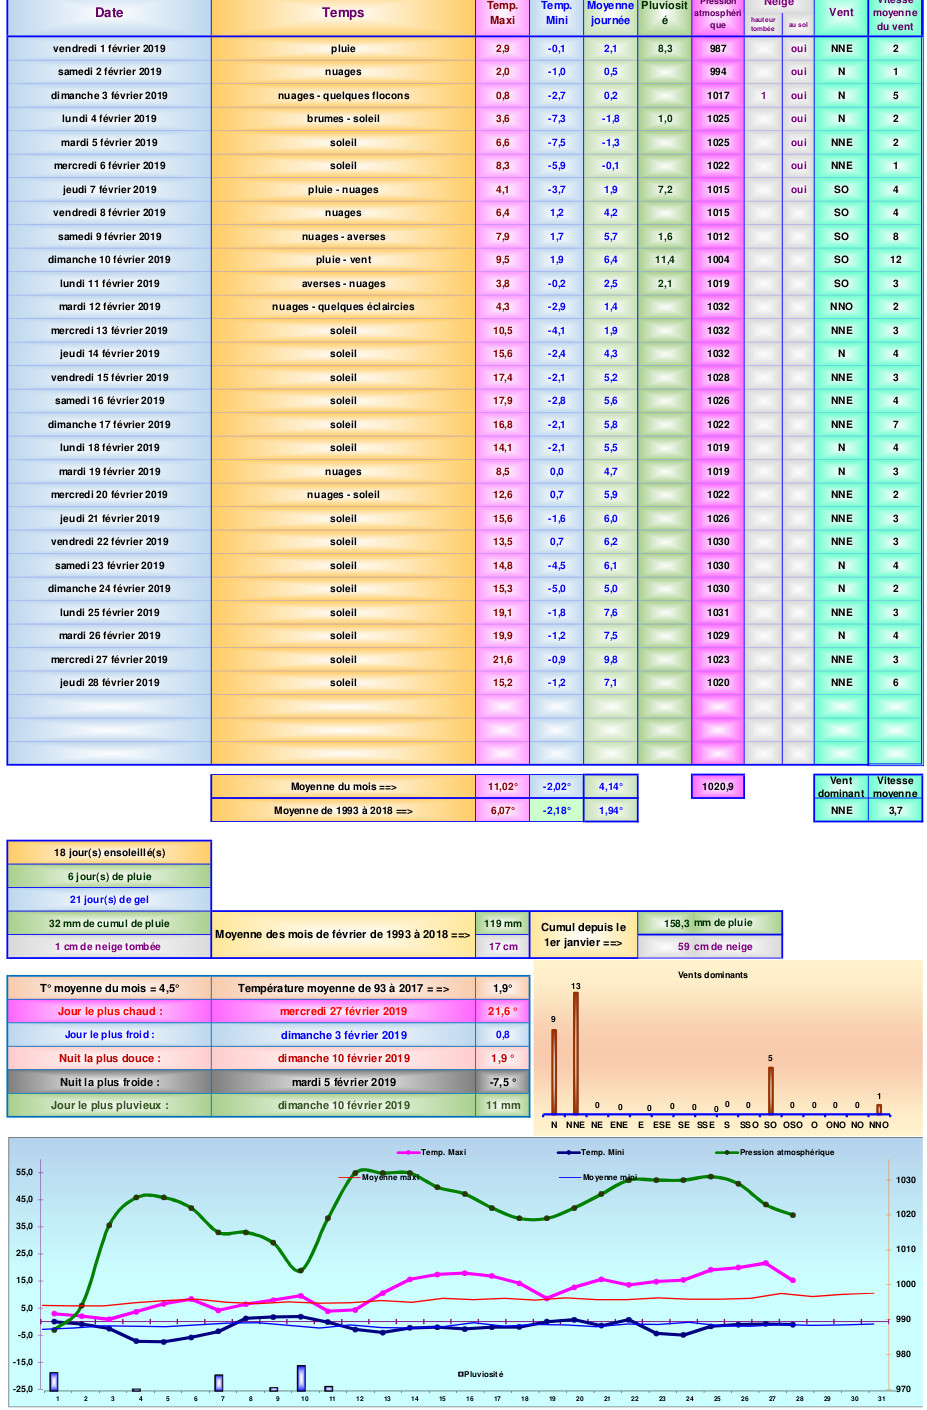Click the 'pluie - vent' weather cell

(x=343, y=260)
